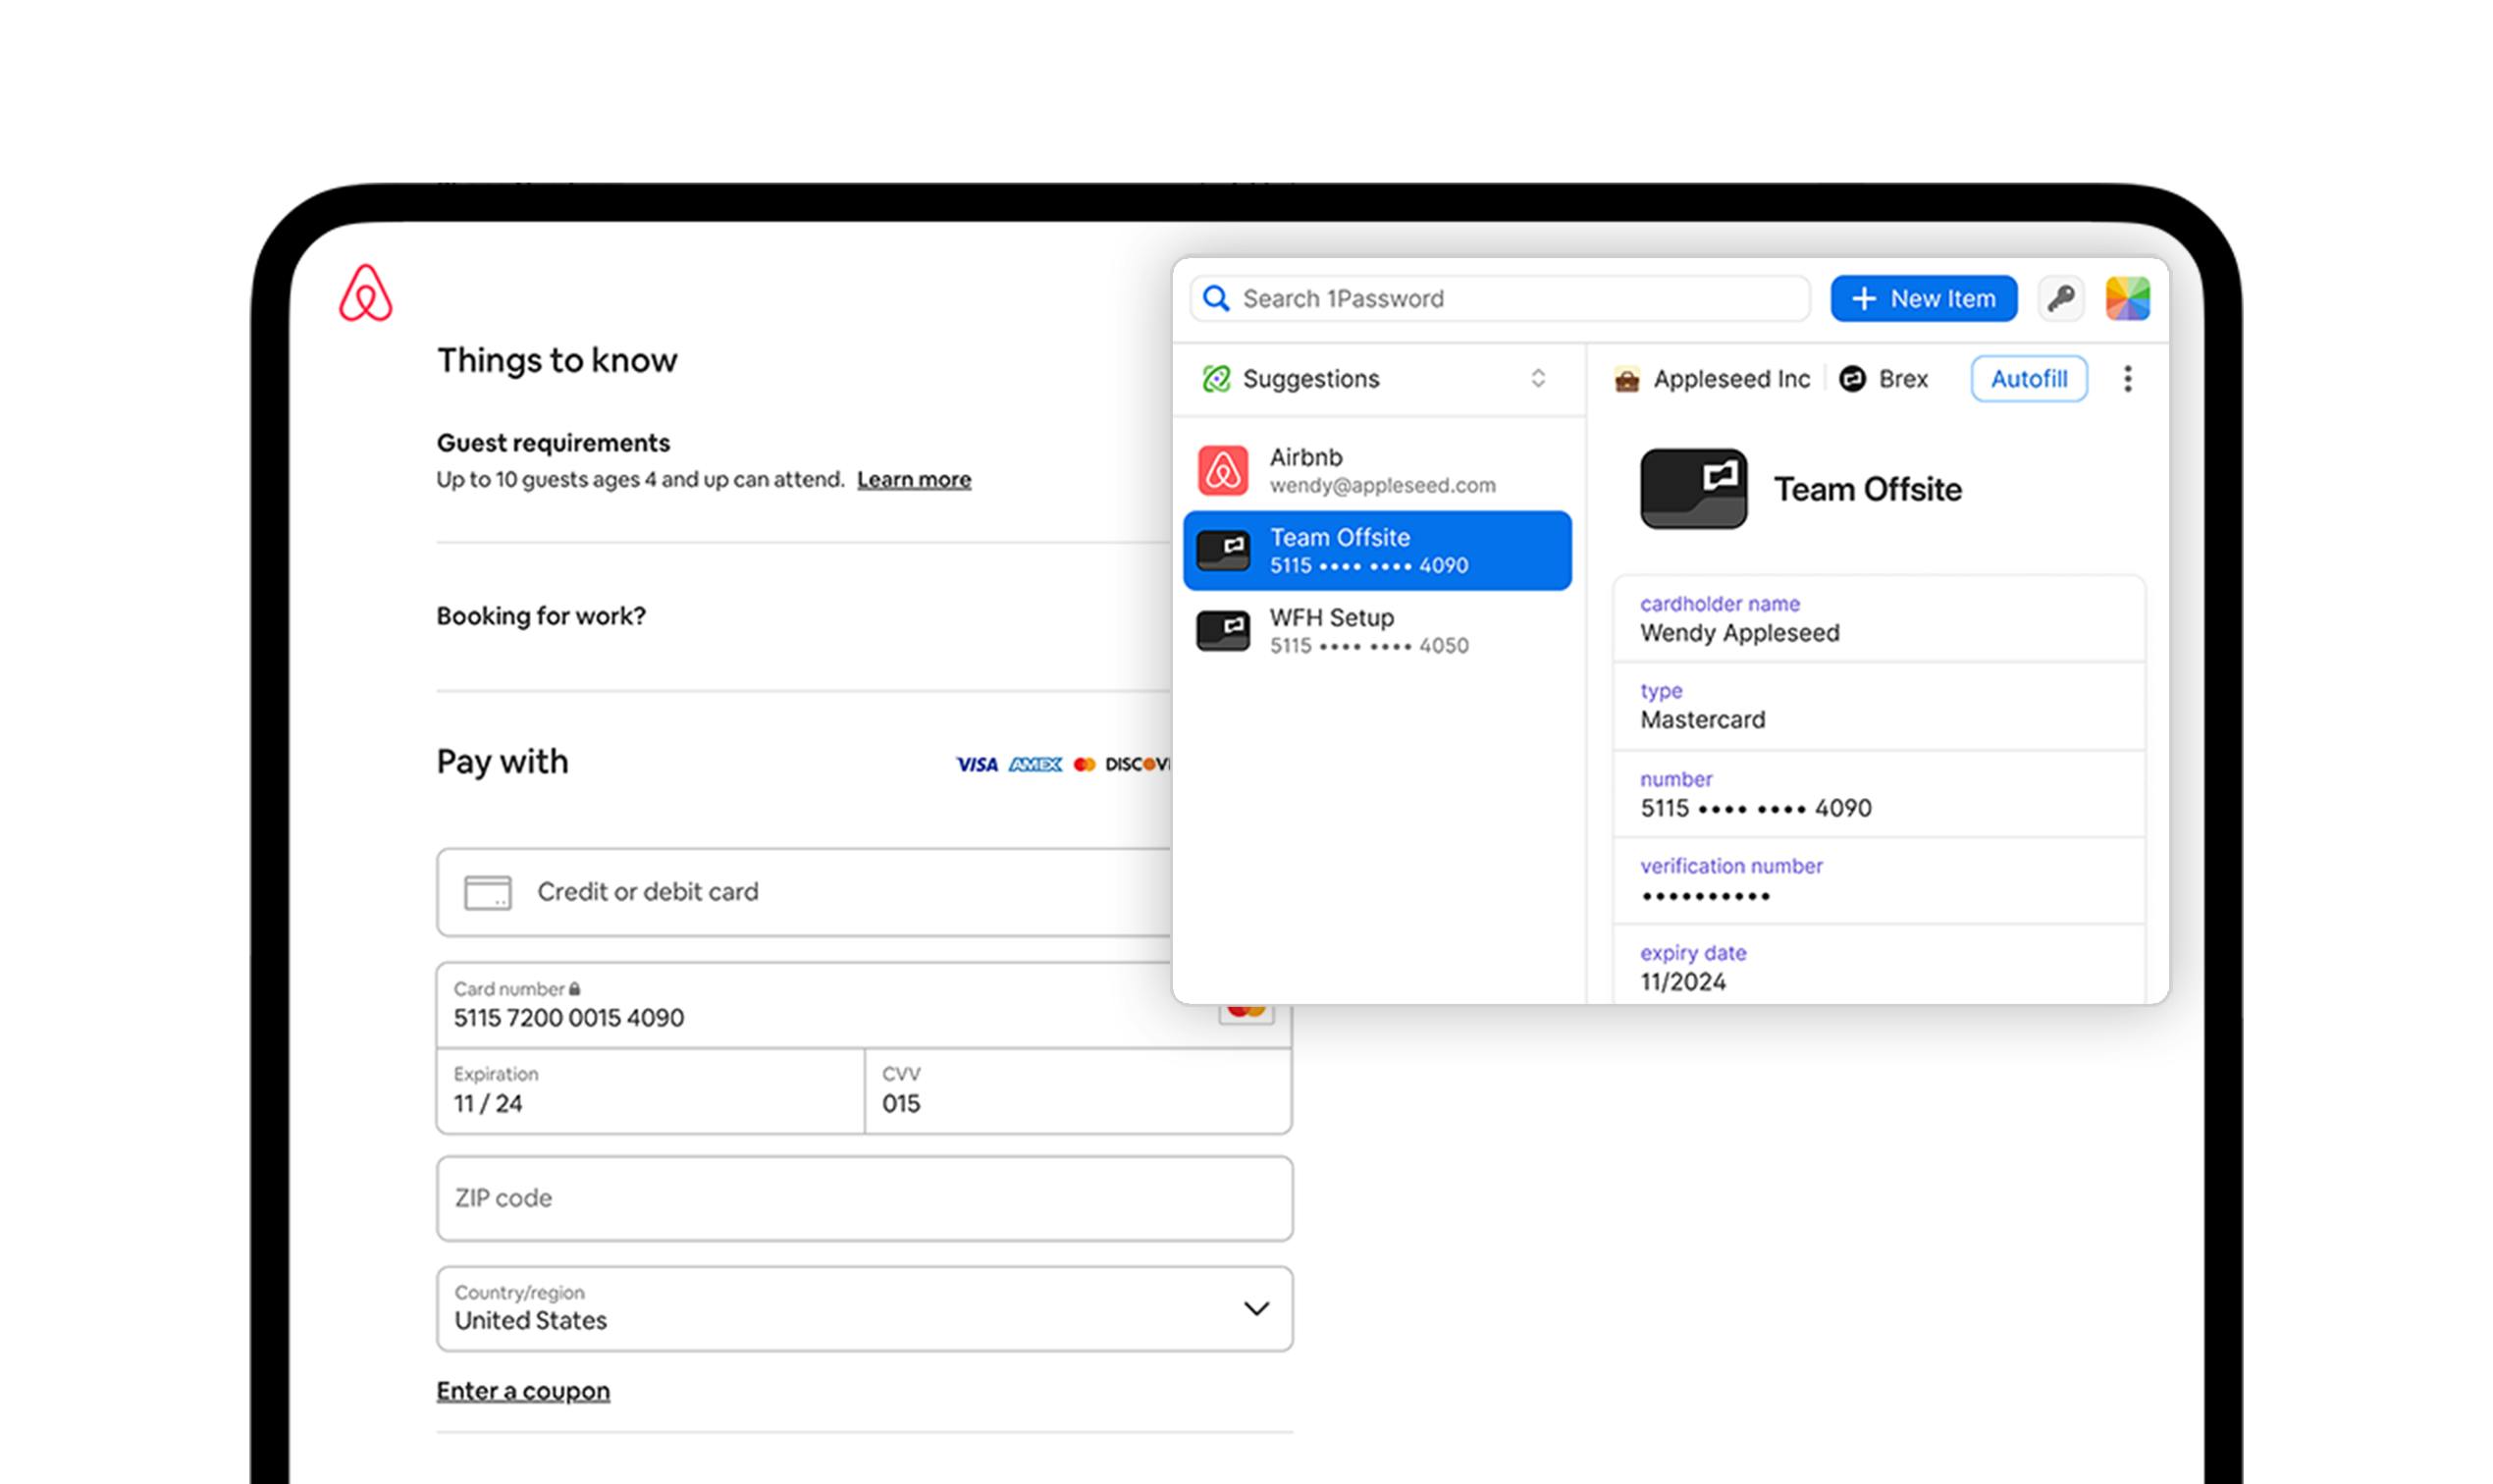Screen dimensions: 2493x1484
Task: Open the Credit or debit card selector
Action: [x=804, y=892]
